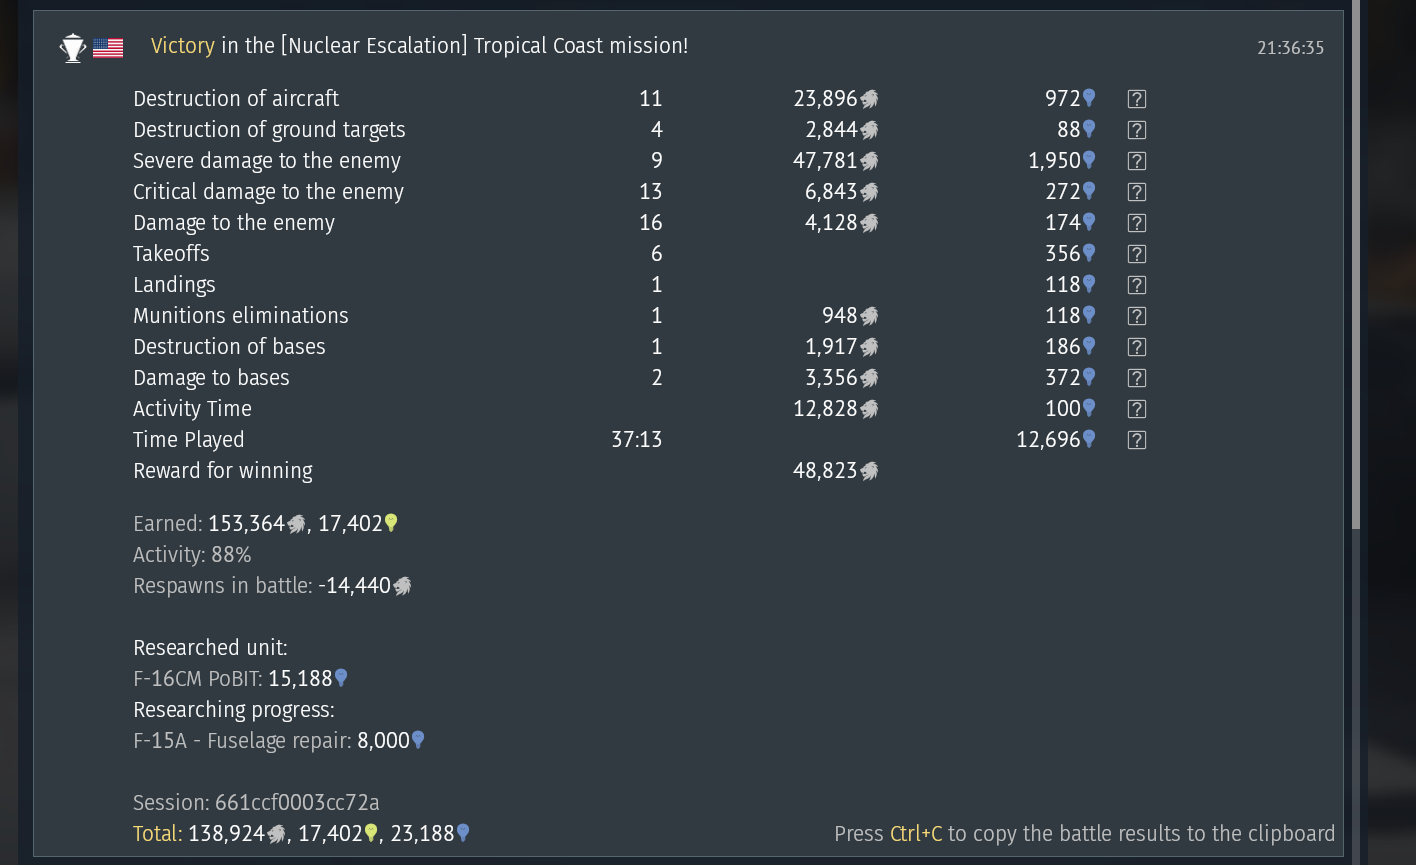Open question mark icon next to Takeoffs
This screenshot has height=865, width=1416.
[1136, 254]
